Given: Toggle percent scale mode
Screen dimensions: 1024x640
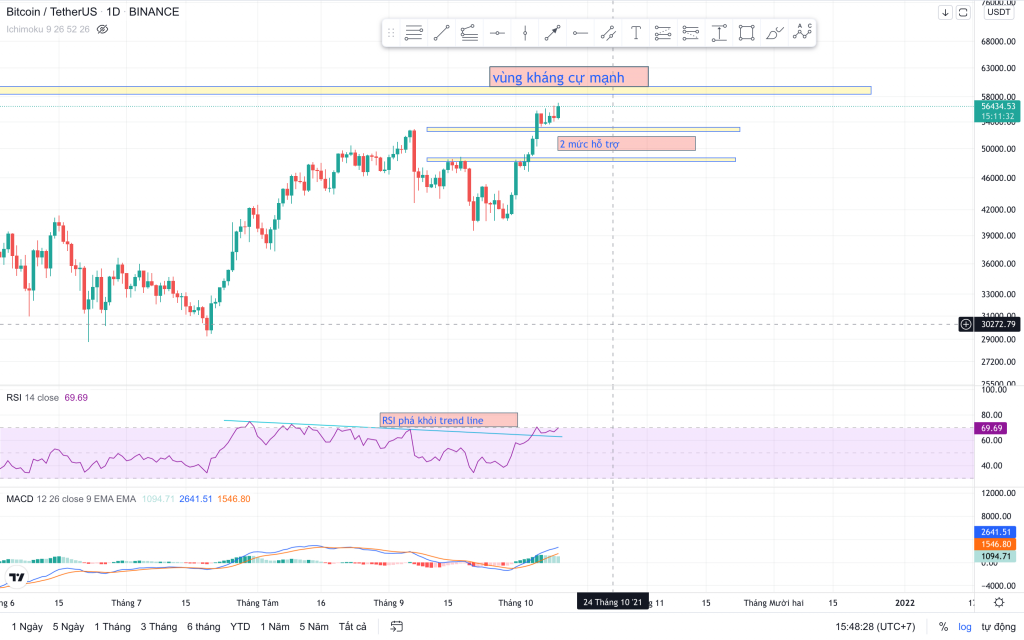Looking at the screenshot, I should tap(943, 627).
